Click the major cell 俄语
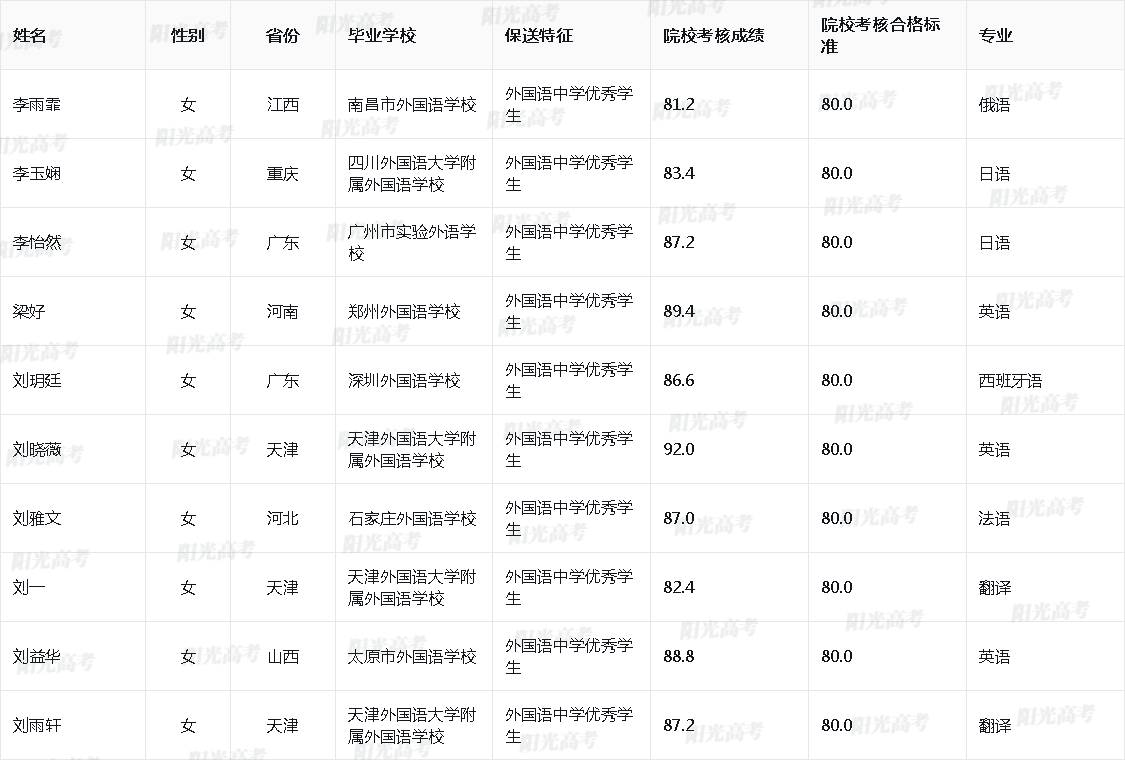The width and height of the screenshot is (1125, 760). (994, 105)
